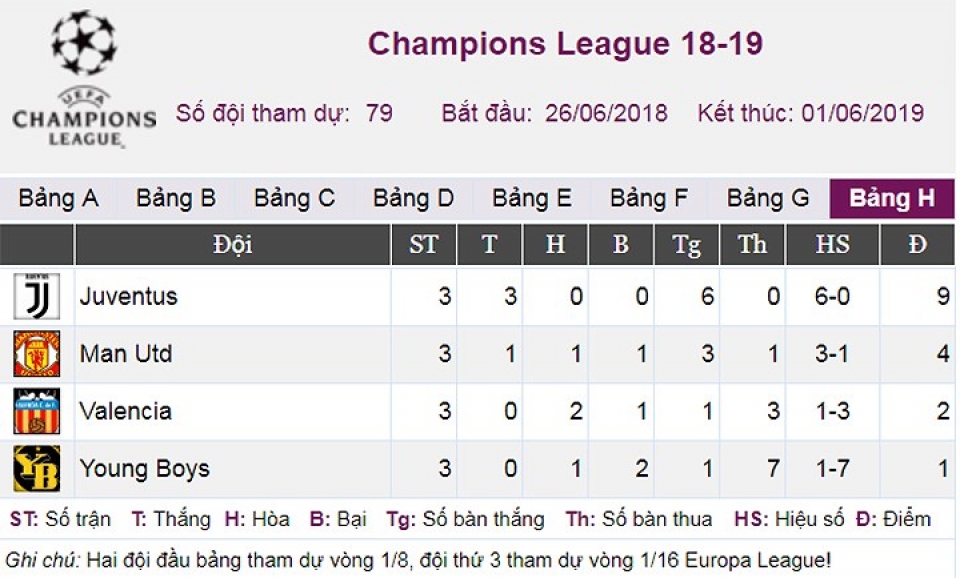Click the Juventus club crest

[x=36, y=296]
